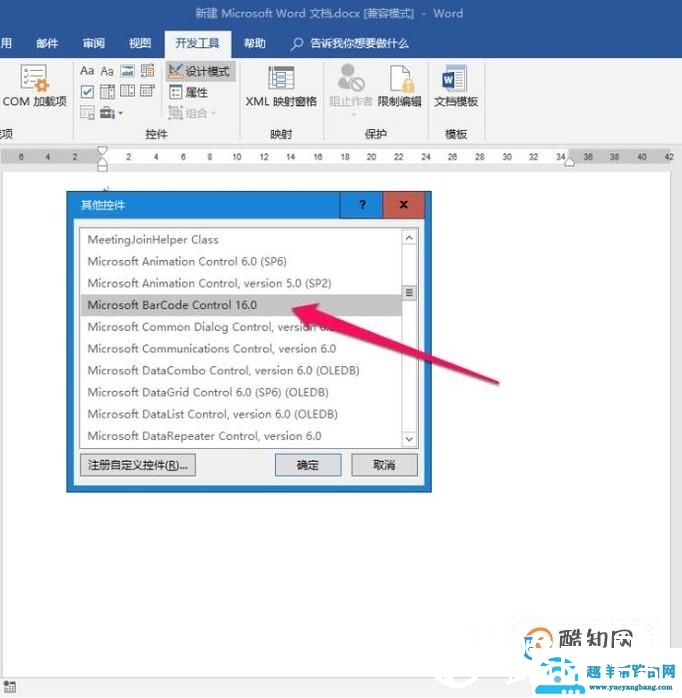Select MeetingJoinHelper Class entry
Viewport: 682px width, 698px height.
click(241, 239)
